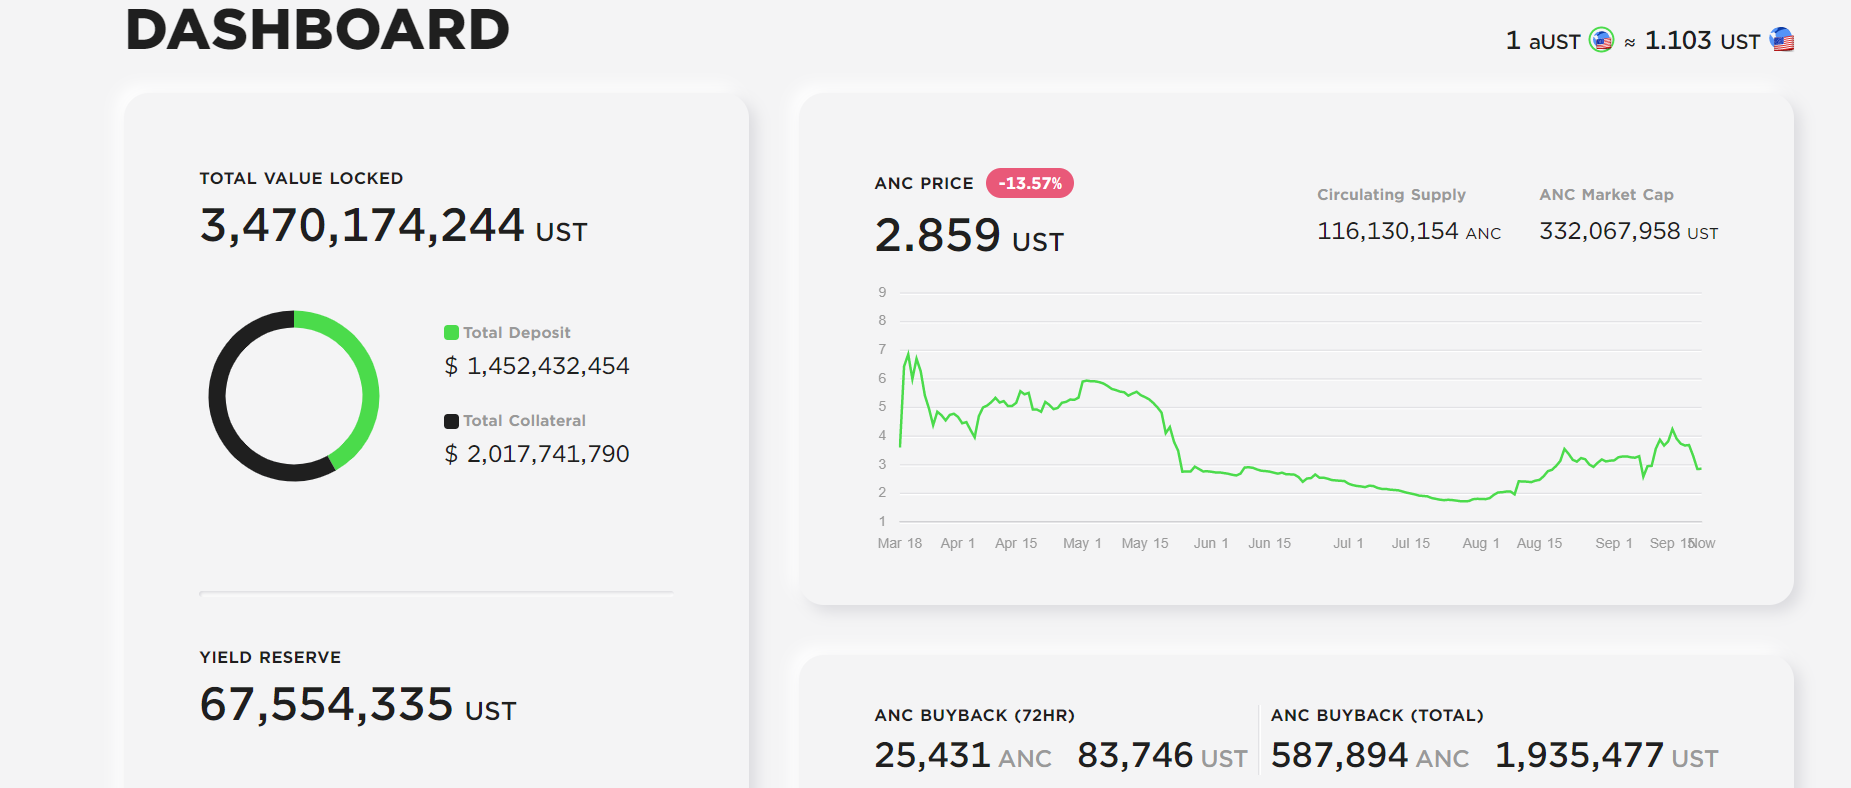Viewport: 1851px width, 788px height.
Task: Click the $ 2,017,741,790 collateral amount
Action: 537,454
